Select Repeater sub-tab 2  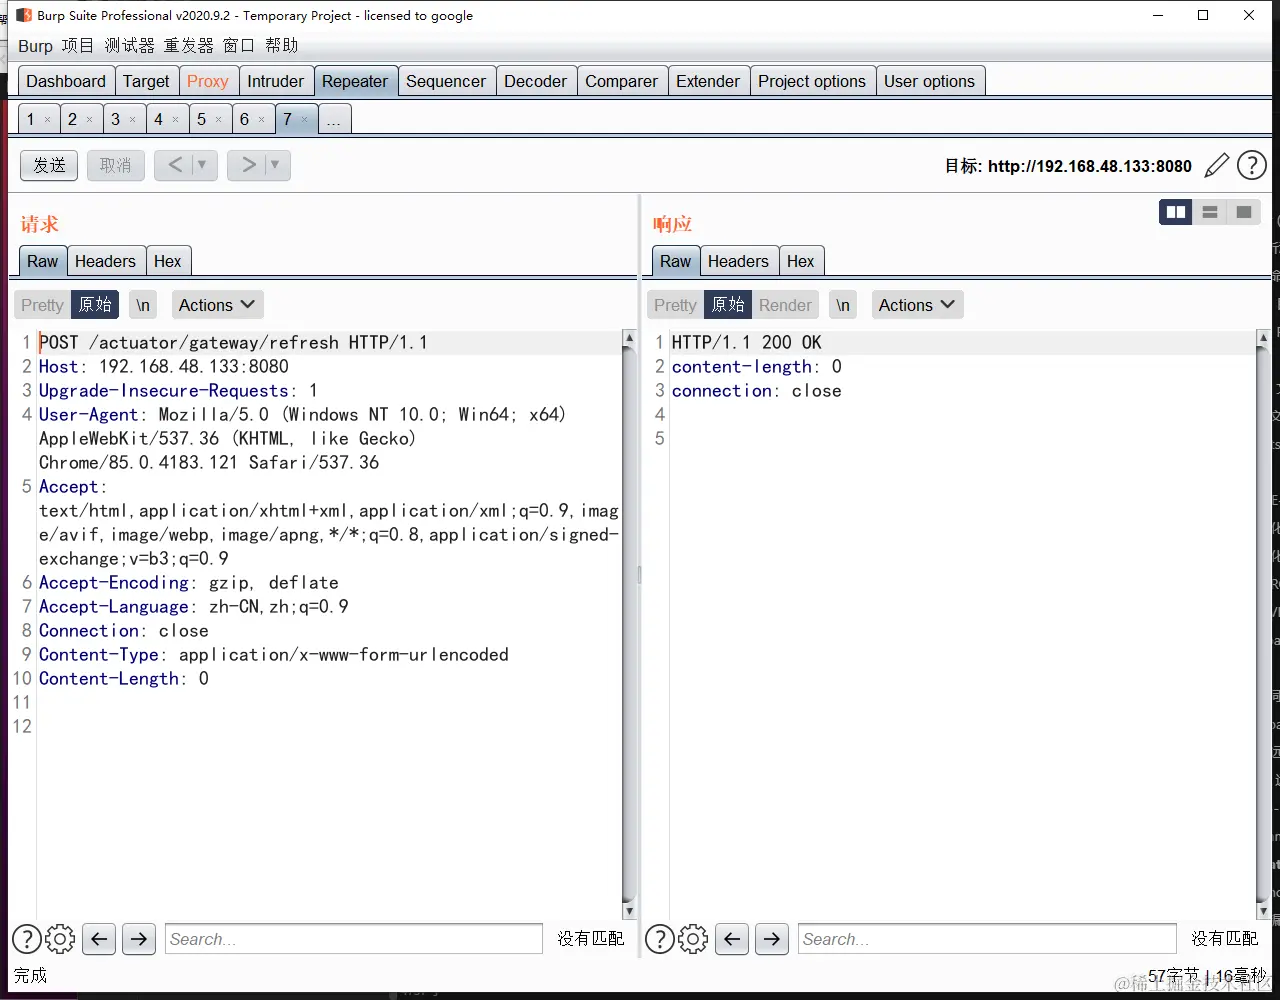[72, 119]
